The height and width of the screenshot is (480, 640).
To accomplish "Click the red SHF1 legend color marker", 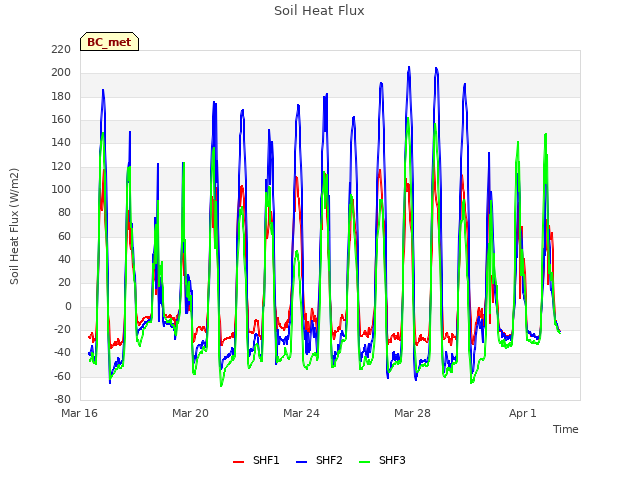I will pos(238,462).
